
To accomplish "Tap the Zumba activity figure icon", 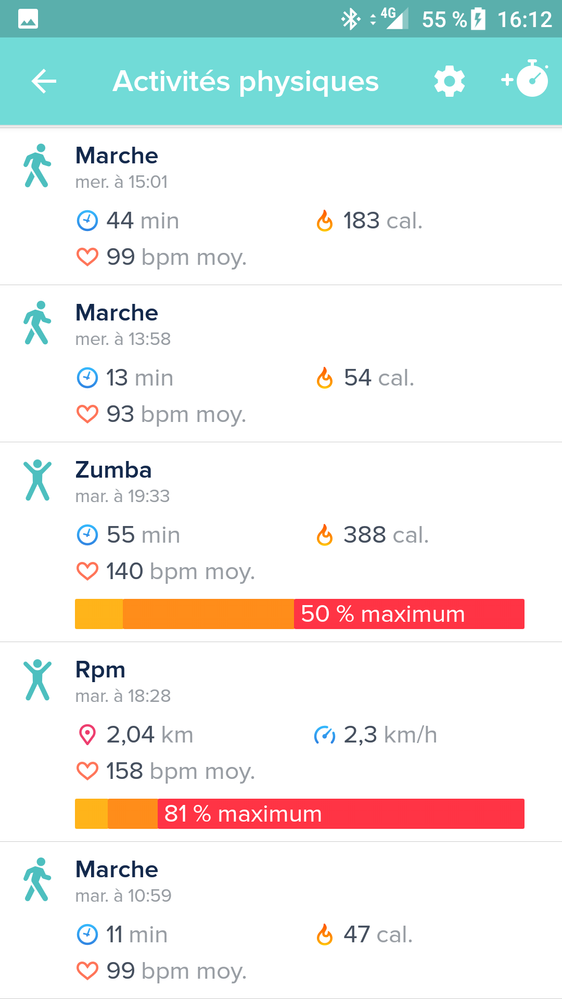I will [x=37, y=480].
